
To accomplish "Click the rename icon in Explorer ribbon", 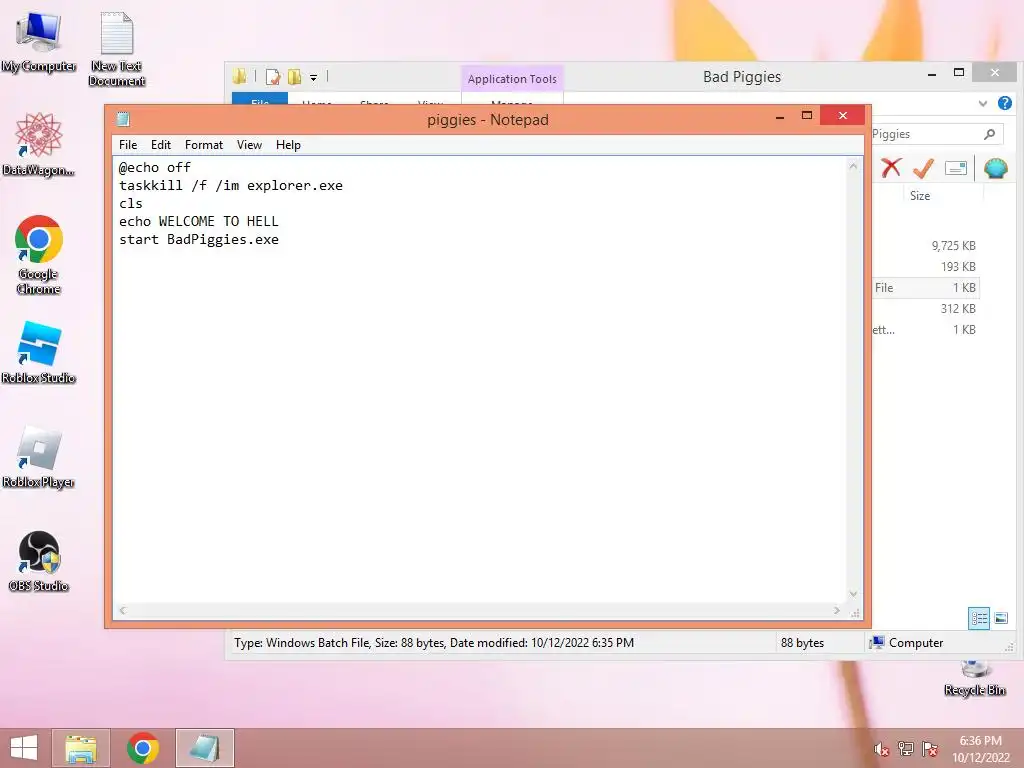I will 955,168.
